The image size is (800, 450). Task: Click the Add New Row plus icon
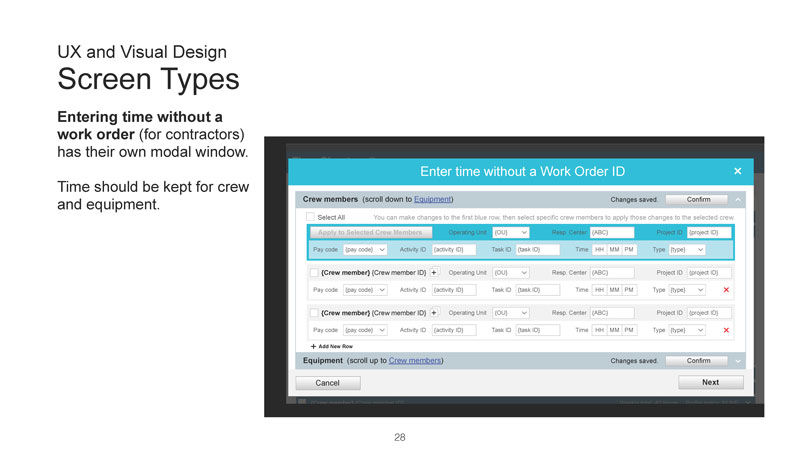tap(313, 346)
